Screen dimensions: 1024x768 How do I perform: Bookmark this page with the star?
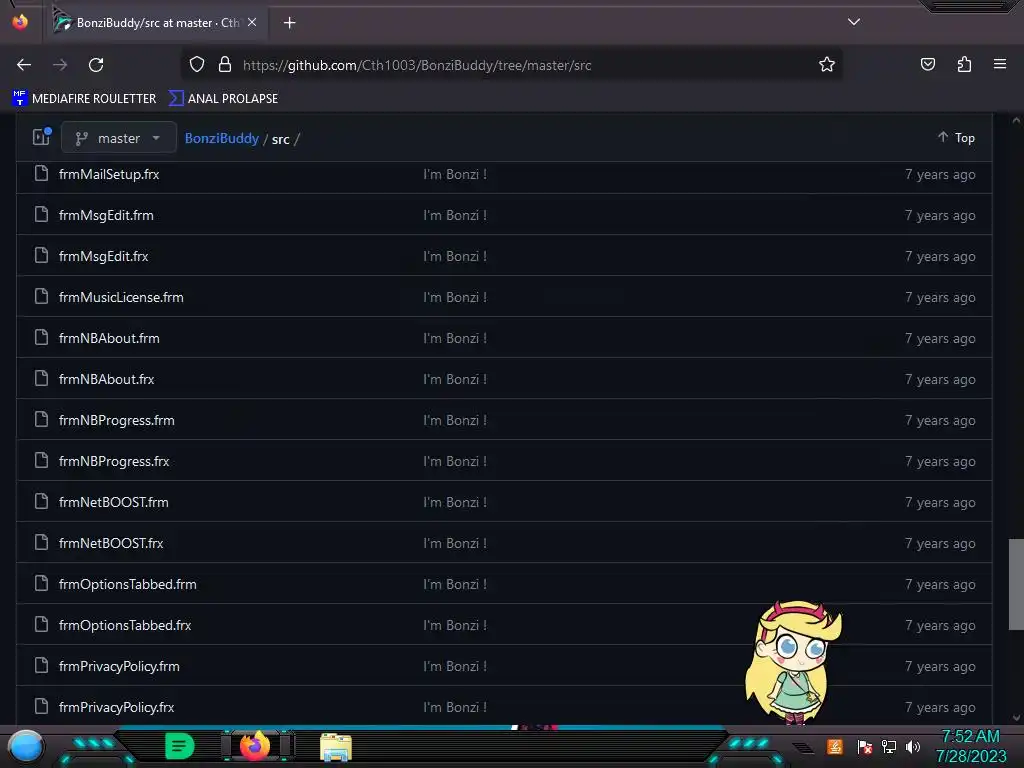tap(827, 65)
